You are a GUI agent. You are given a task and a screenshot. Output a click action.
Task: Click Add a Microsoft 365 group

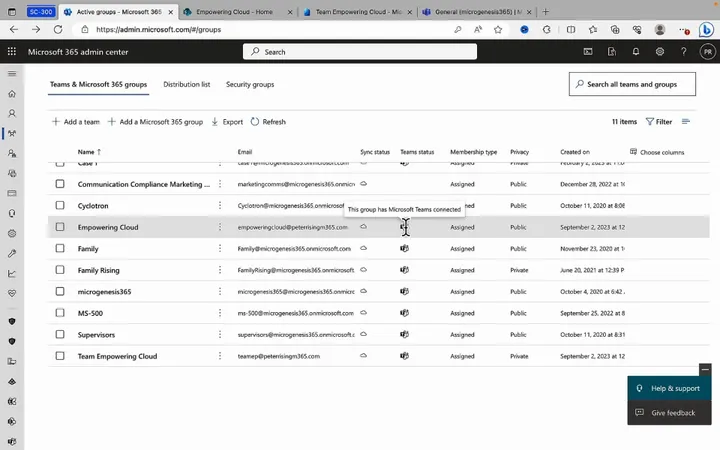coord(155,122)
